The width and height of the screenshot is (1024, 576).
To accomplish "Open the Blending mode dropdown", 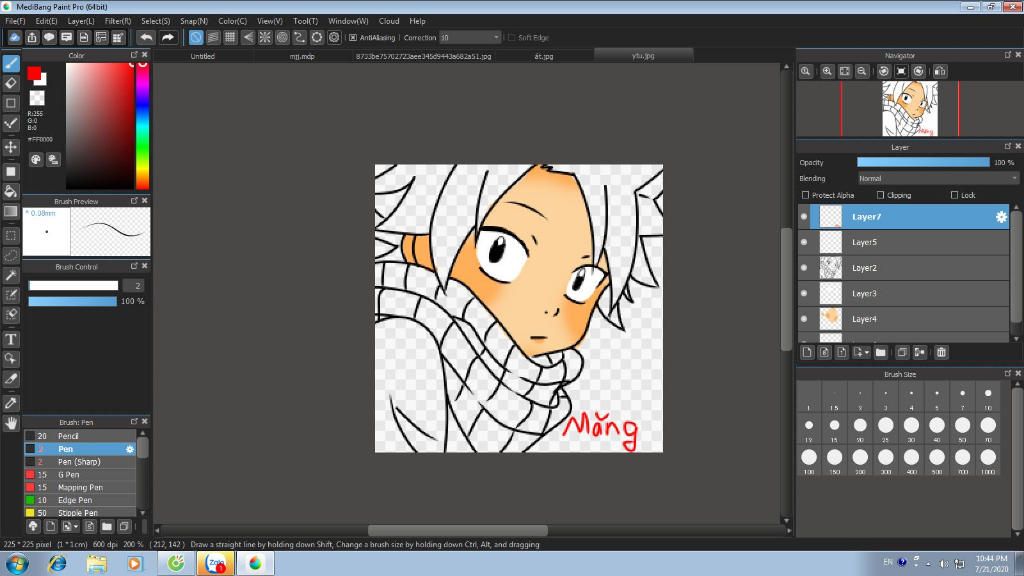I will [x=938, y=178].
